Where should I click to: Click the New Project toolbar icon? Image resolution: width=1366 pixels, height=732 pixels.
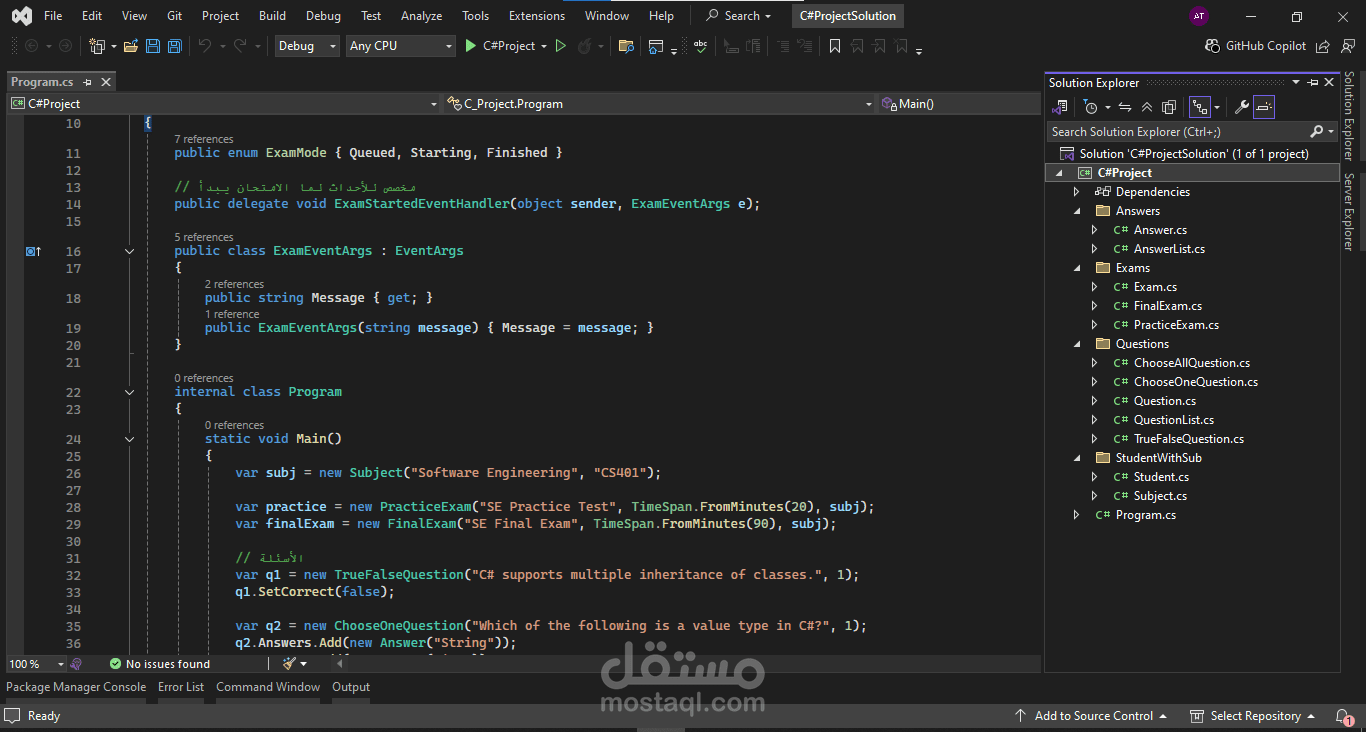(x=97, y=46)
